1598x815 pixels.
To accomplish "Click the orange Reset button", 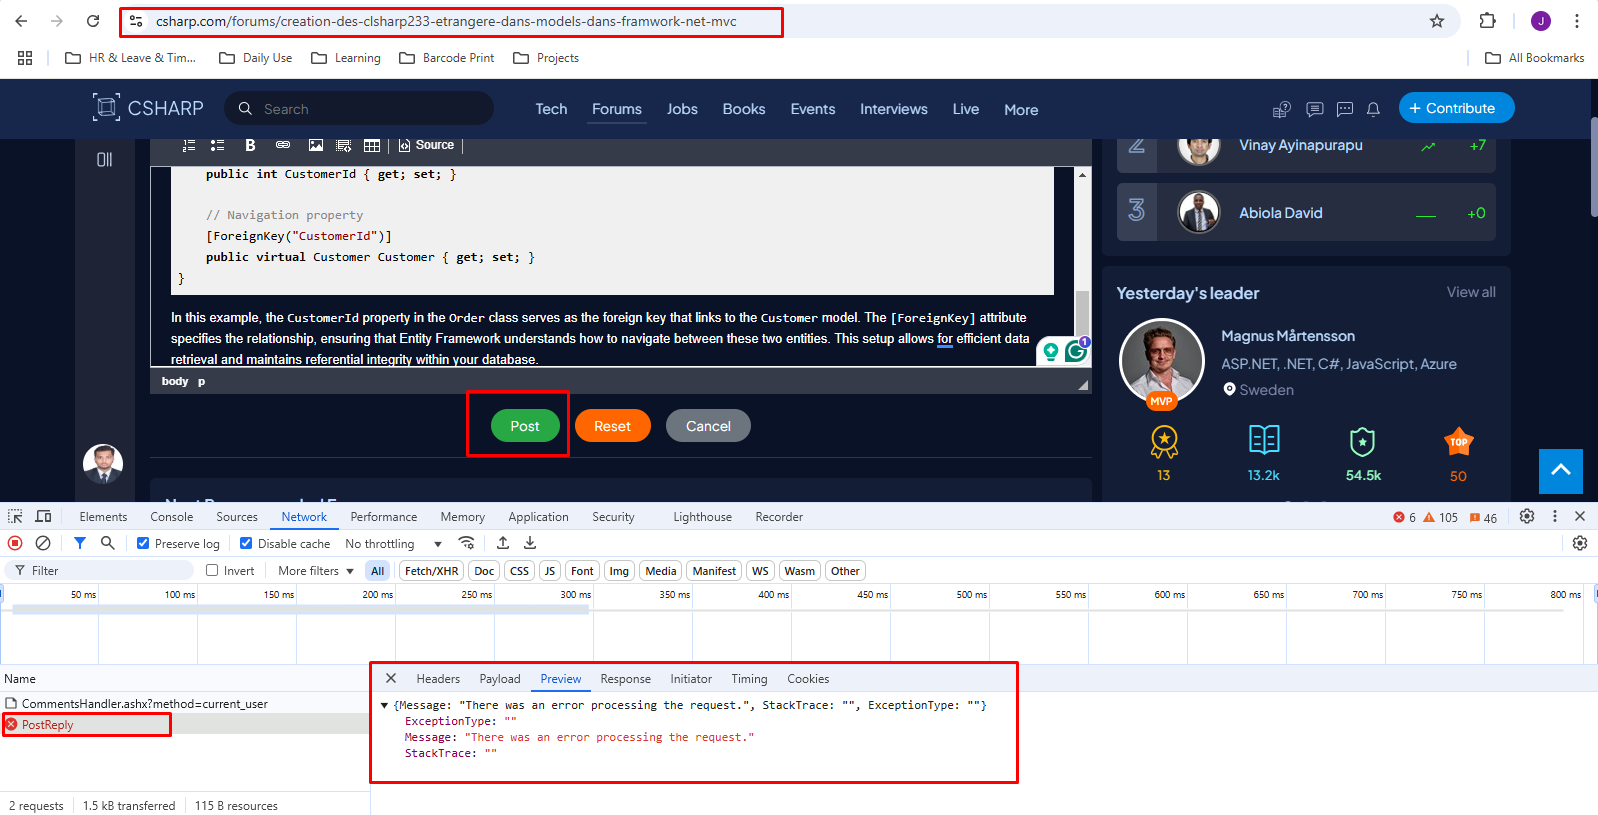I will pos(613,426).
